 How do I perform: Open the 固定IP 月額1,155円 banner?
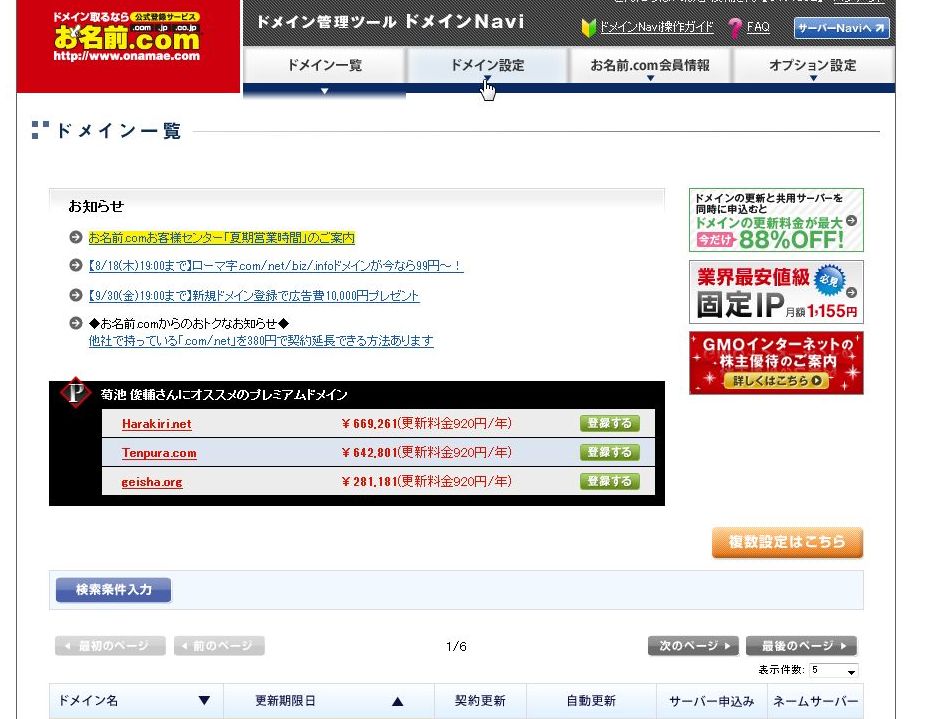click(x=776, y=292)
